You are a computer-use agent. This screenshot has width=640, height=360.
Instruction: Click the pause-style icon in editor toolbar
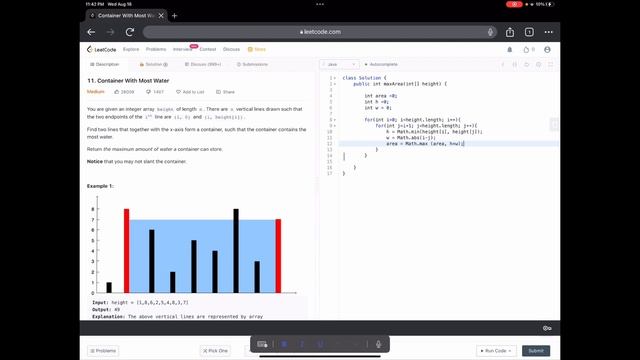coord(515,64)
